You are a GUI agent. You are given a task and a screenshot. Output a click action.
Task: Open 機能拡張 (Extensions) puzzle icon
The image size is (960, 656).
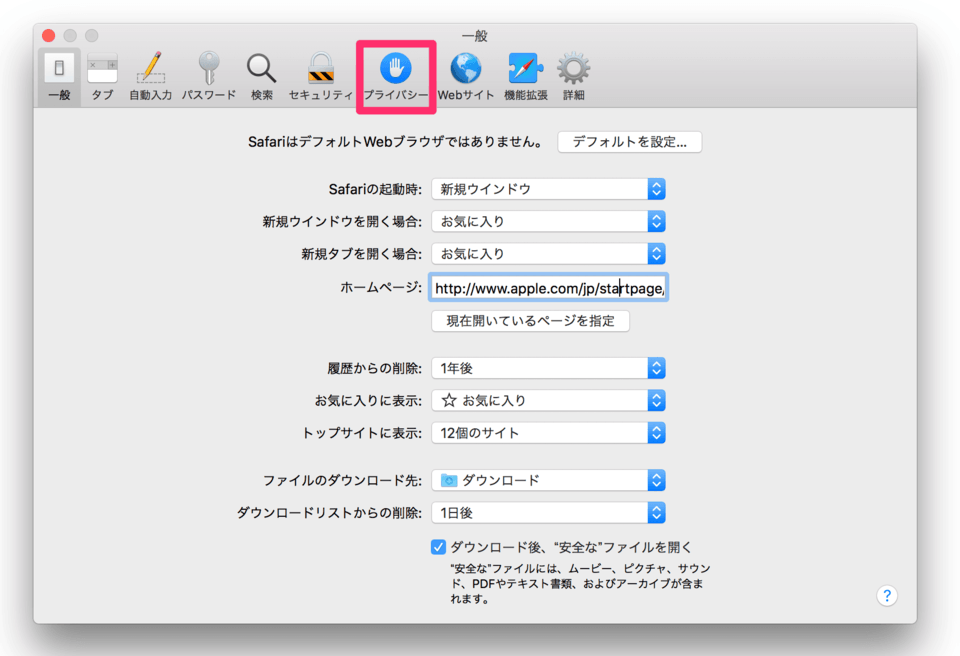pos(525,70)
